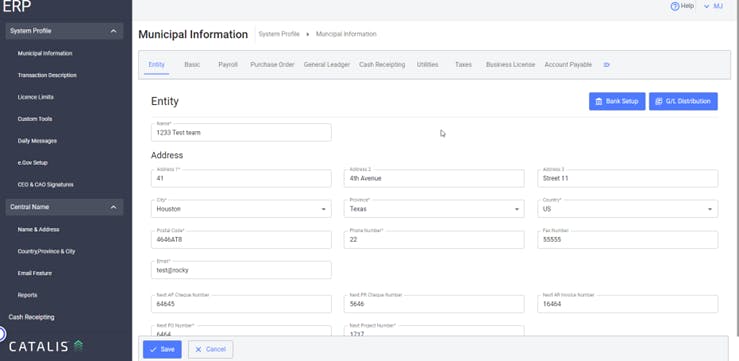739x361 pixels.
Task: Open Custom Tools in sidebar
Action: tap(35, 119)
